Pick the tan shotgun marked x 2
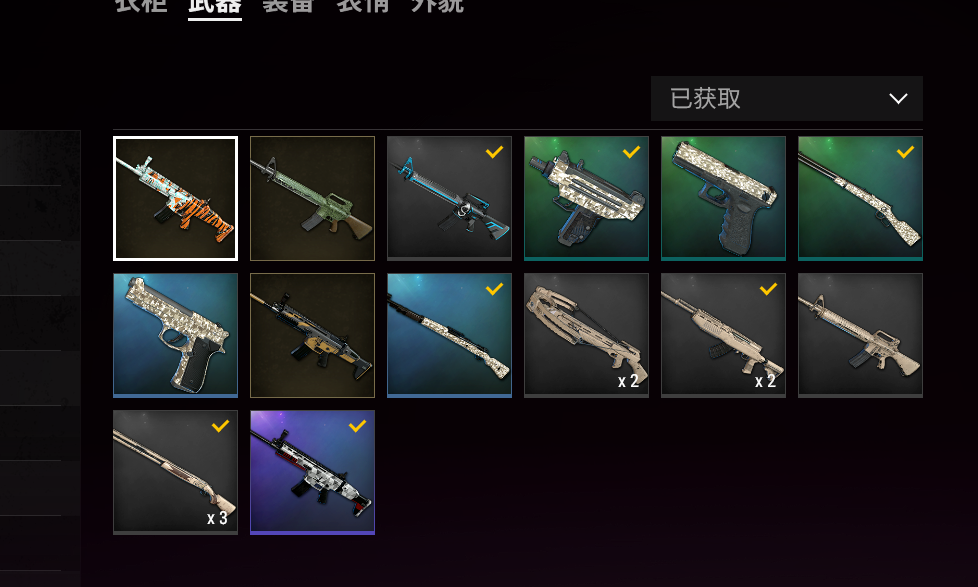The image size is (978, 587). pos(724,335)
